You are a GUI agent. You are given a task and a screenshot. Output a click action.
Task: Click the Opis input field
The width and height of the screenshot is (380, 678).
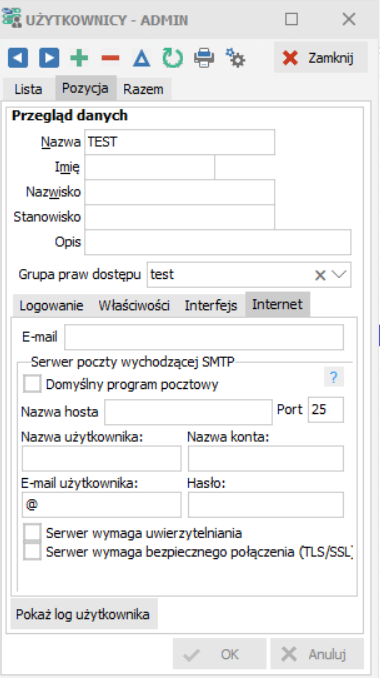pos(218,242)
